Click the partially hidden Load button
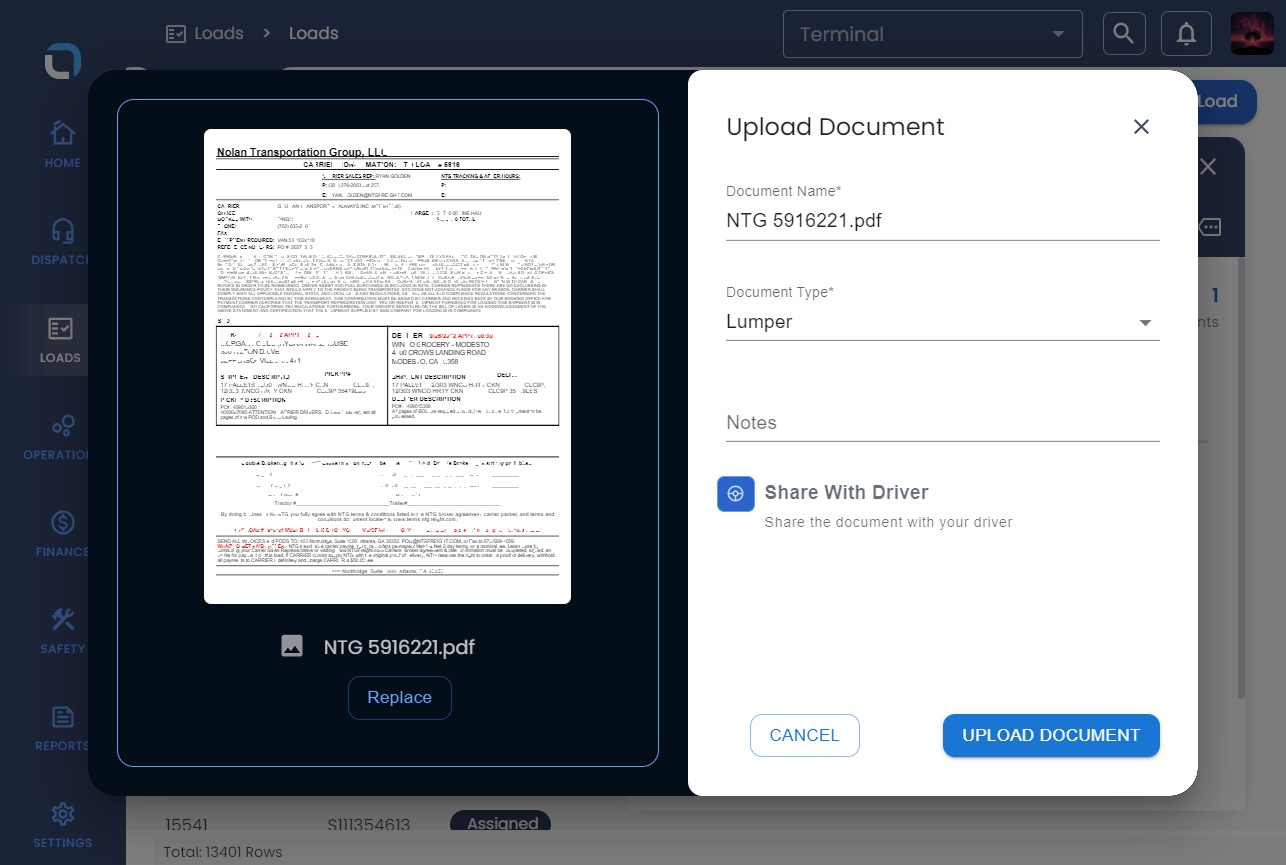The image size is (1286, 865). 1227,102
